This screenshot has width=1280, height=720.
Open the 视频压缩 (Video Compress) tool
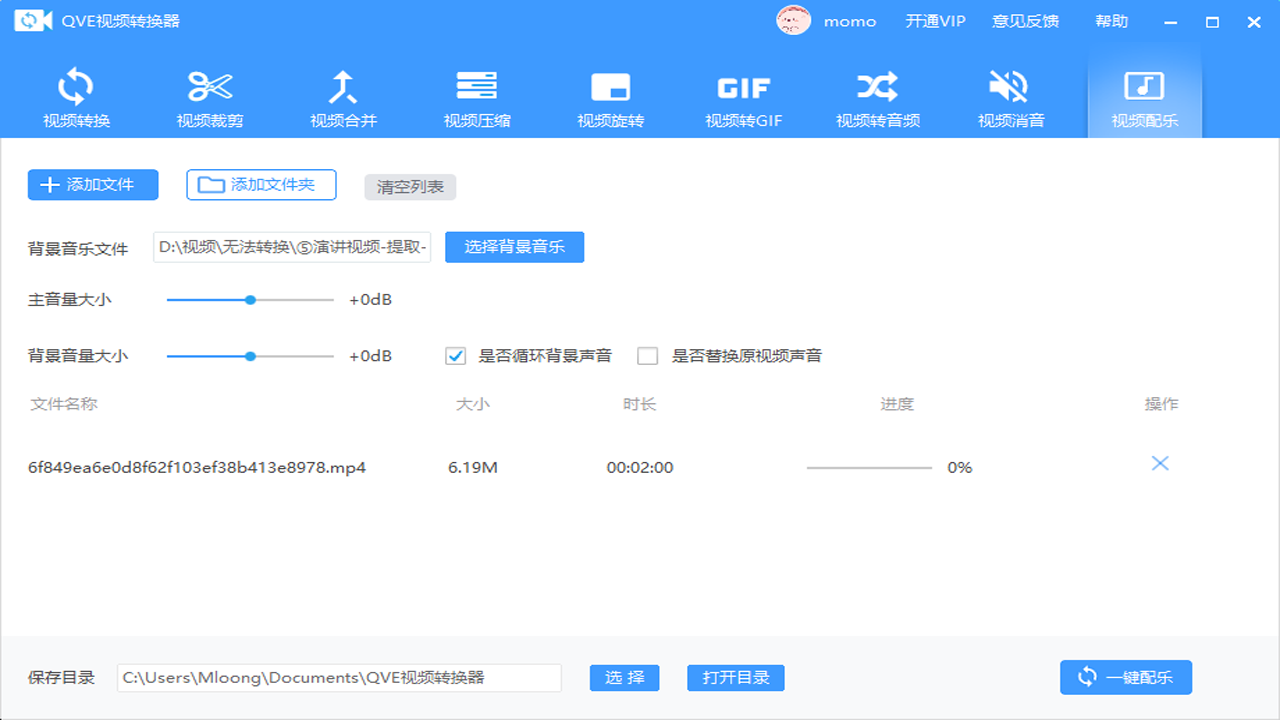[x=477, y=95]
